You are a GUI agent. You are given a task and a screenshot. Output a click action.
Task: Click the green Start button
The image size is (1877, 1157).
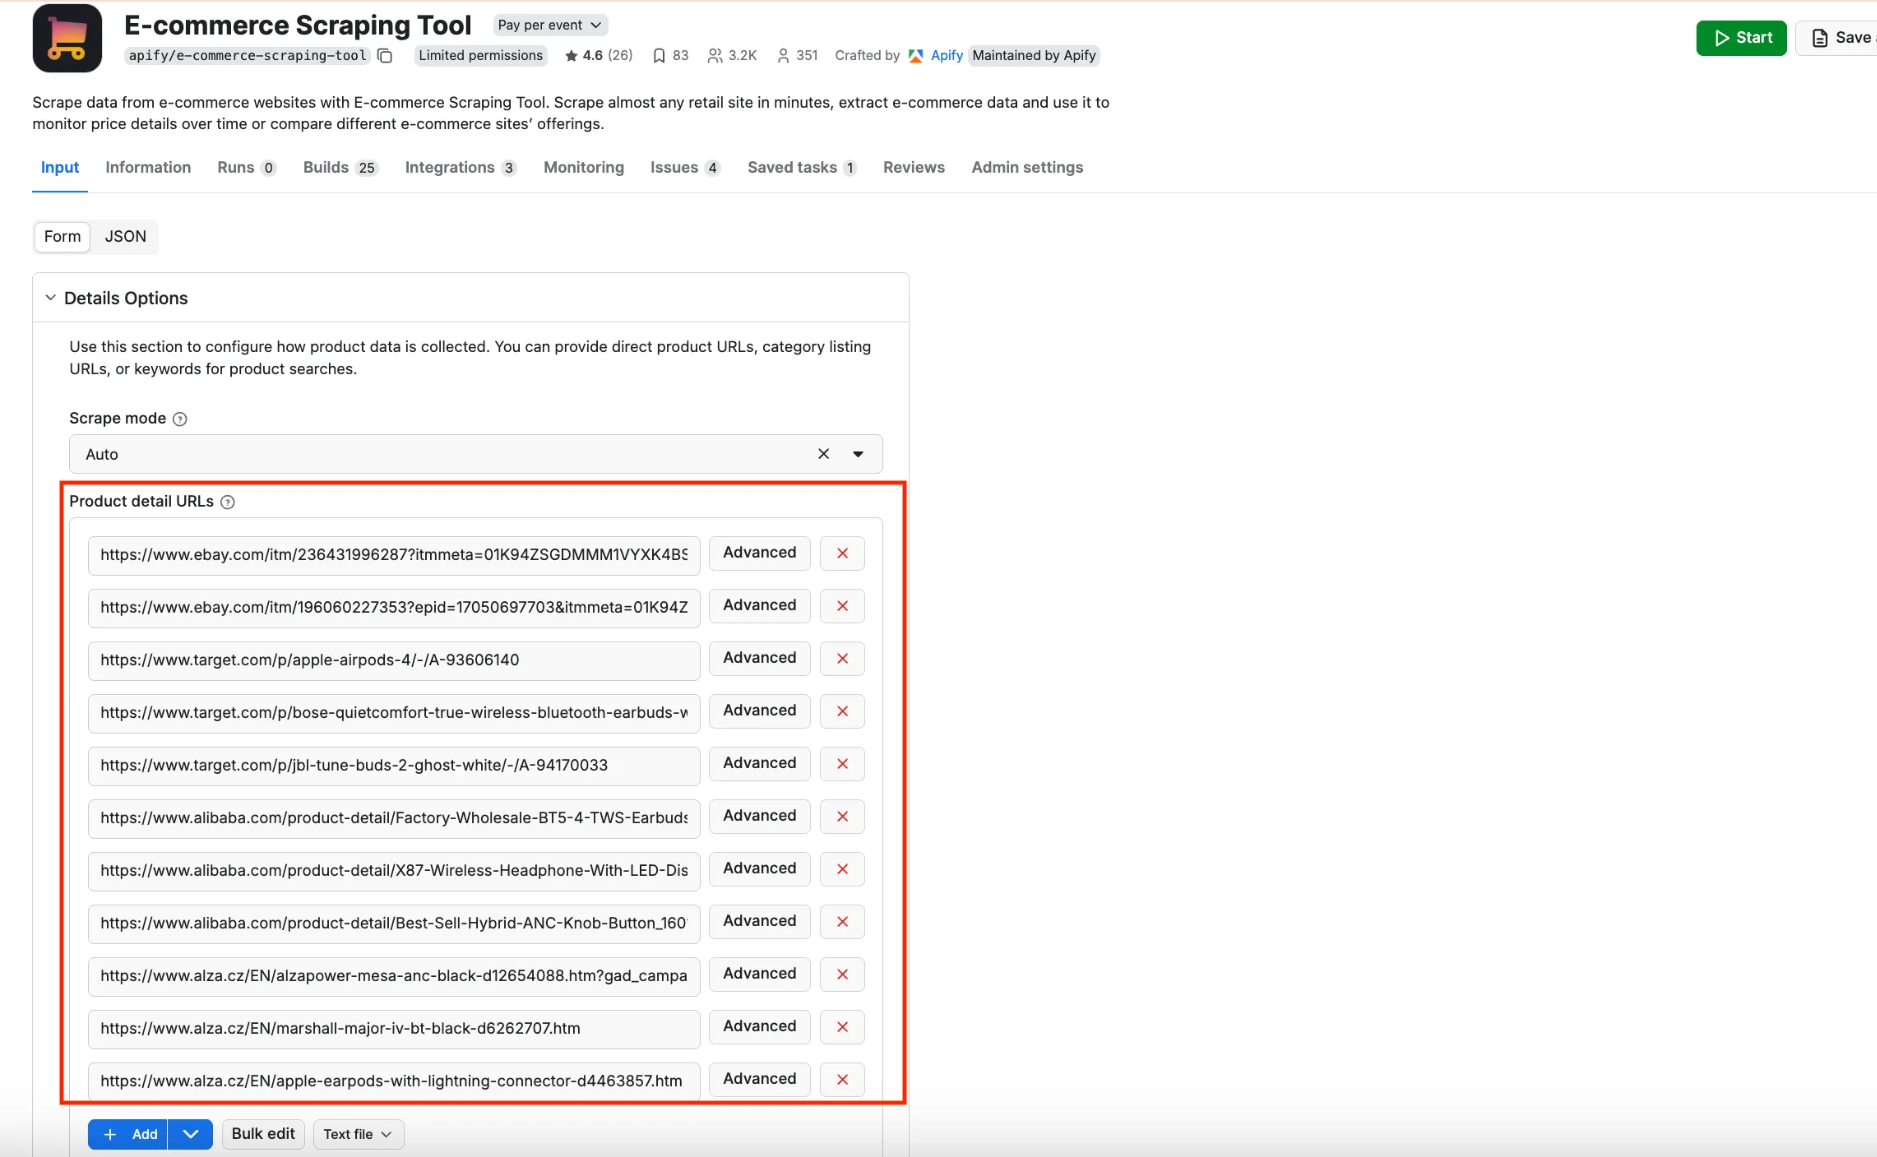(1740, 37)
